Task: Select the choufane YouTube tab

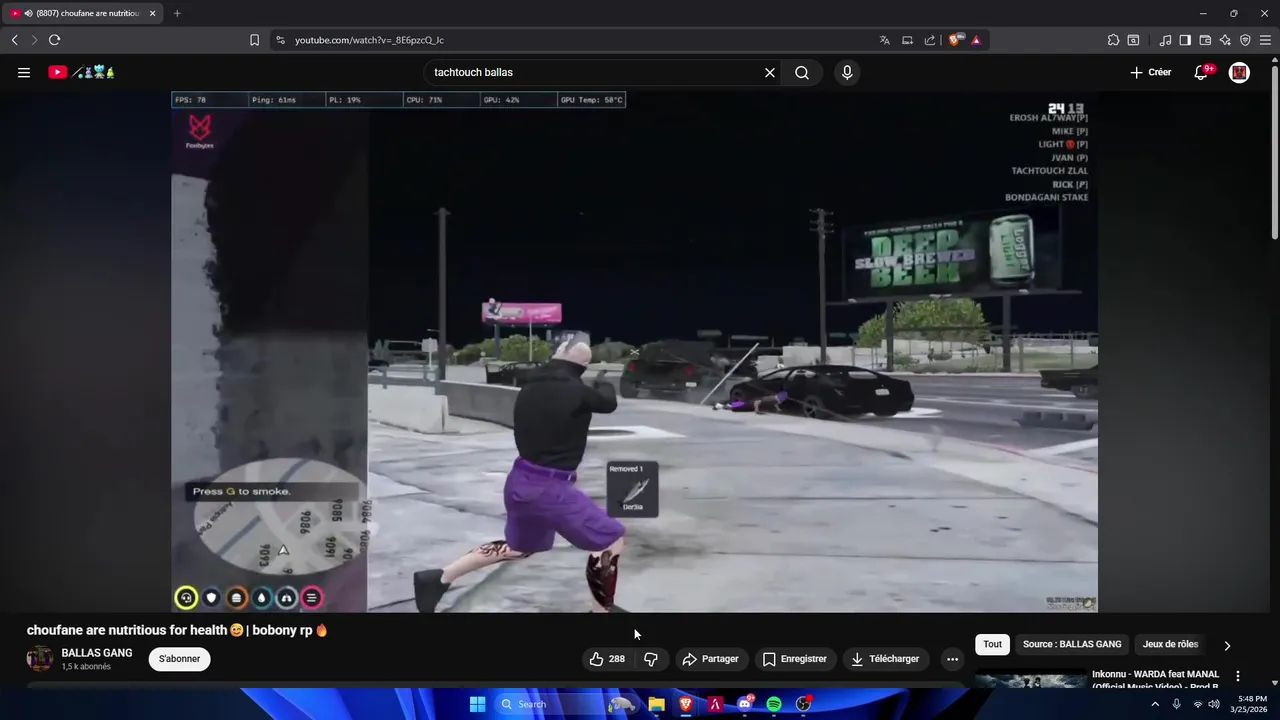Action: (82, 13)
